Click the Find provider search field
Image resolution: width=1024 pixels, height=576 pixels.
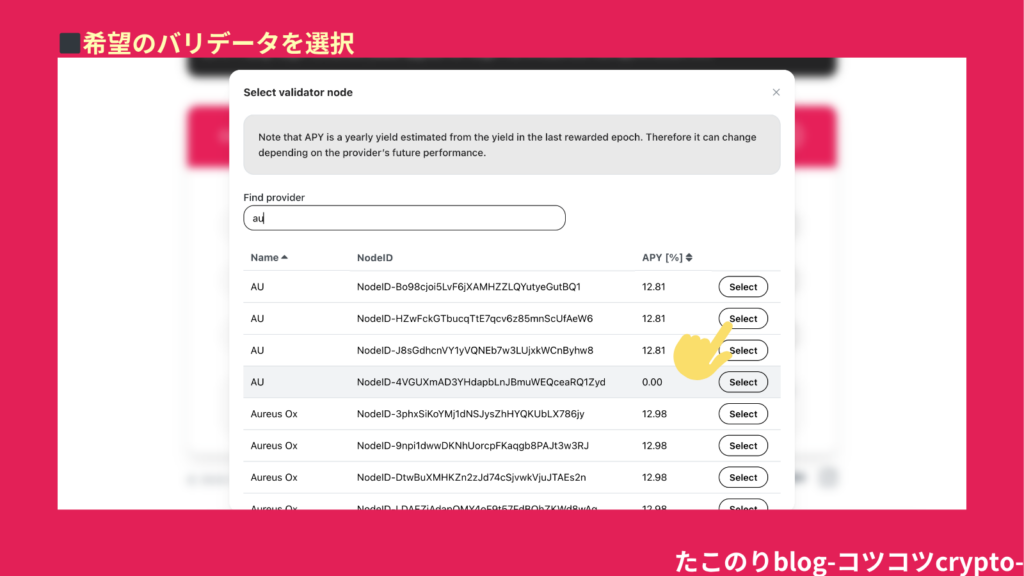click(x=404, y=218)
